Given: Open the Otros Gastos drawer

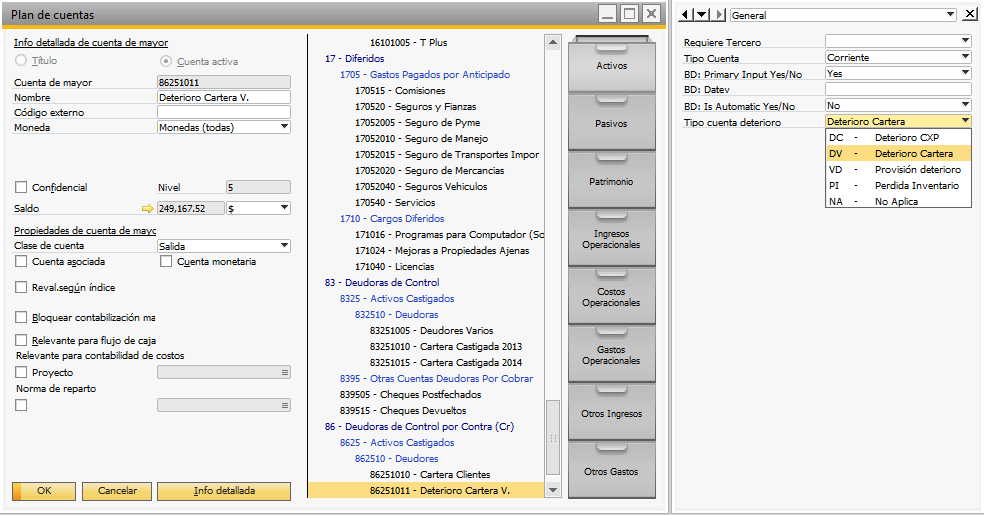Looking at the screenshot, I should 611,472.
